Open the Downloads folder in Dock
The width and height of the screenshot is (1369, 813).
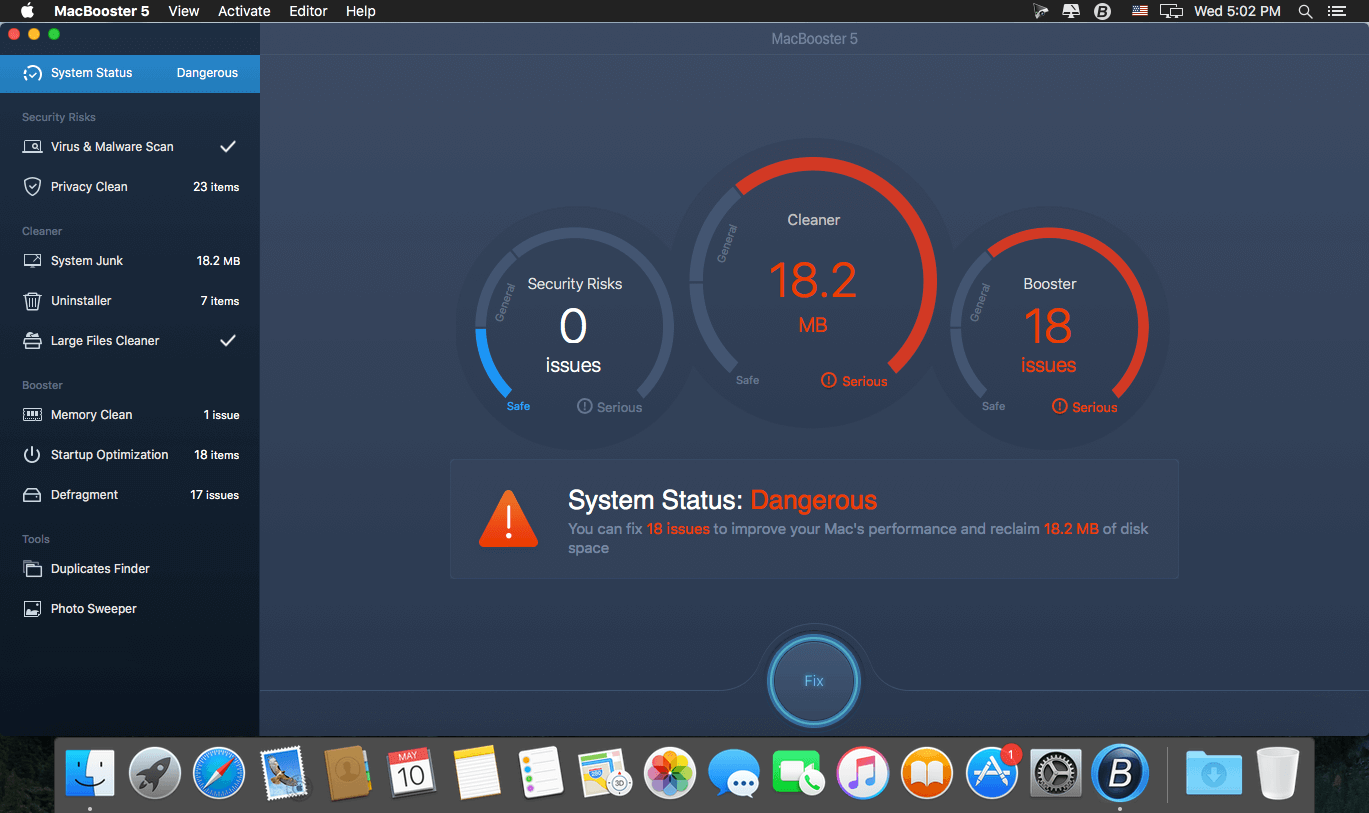(x=1214, y=773)
